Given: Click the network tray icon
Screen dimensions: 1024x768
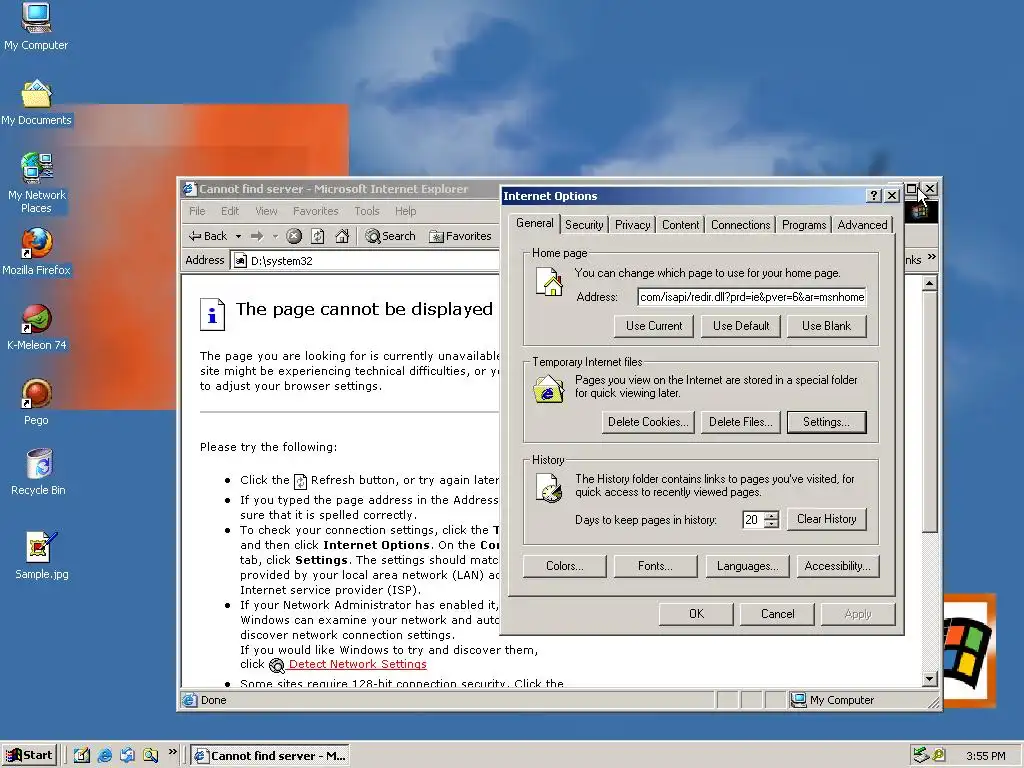Looking at the screenshot, I should click(x=921, y=755).
